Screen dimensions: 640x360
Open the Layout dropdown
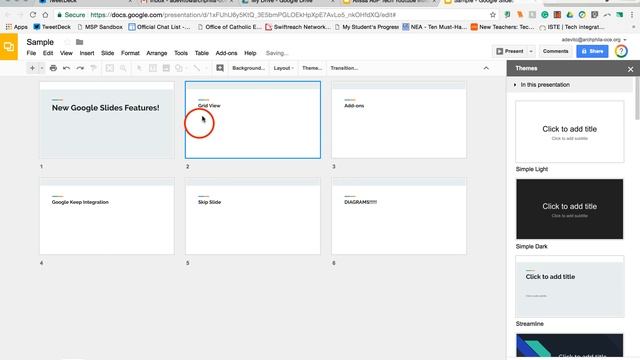[x=284, y=68]
